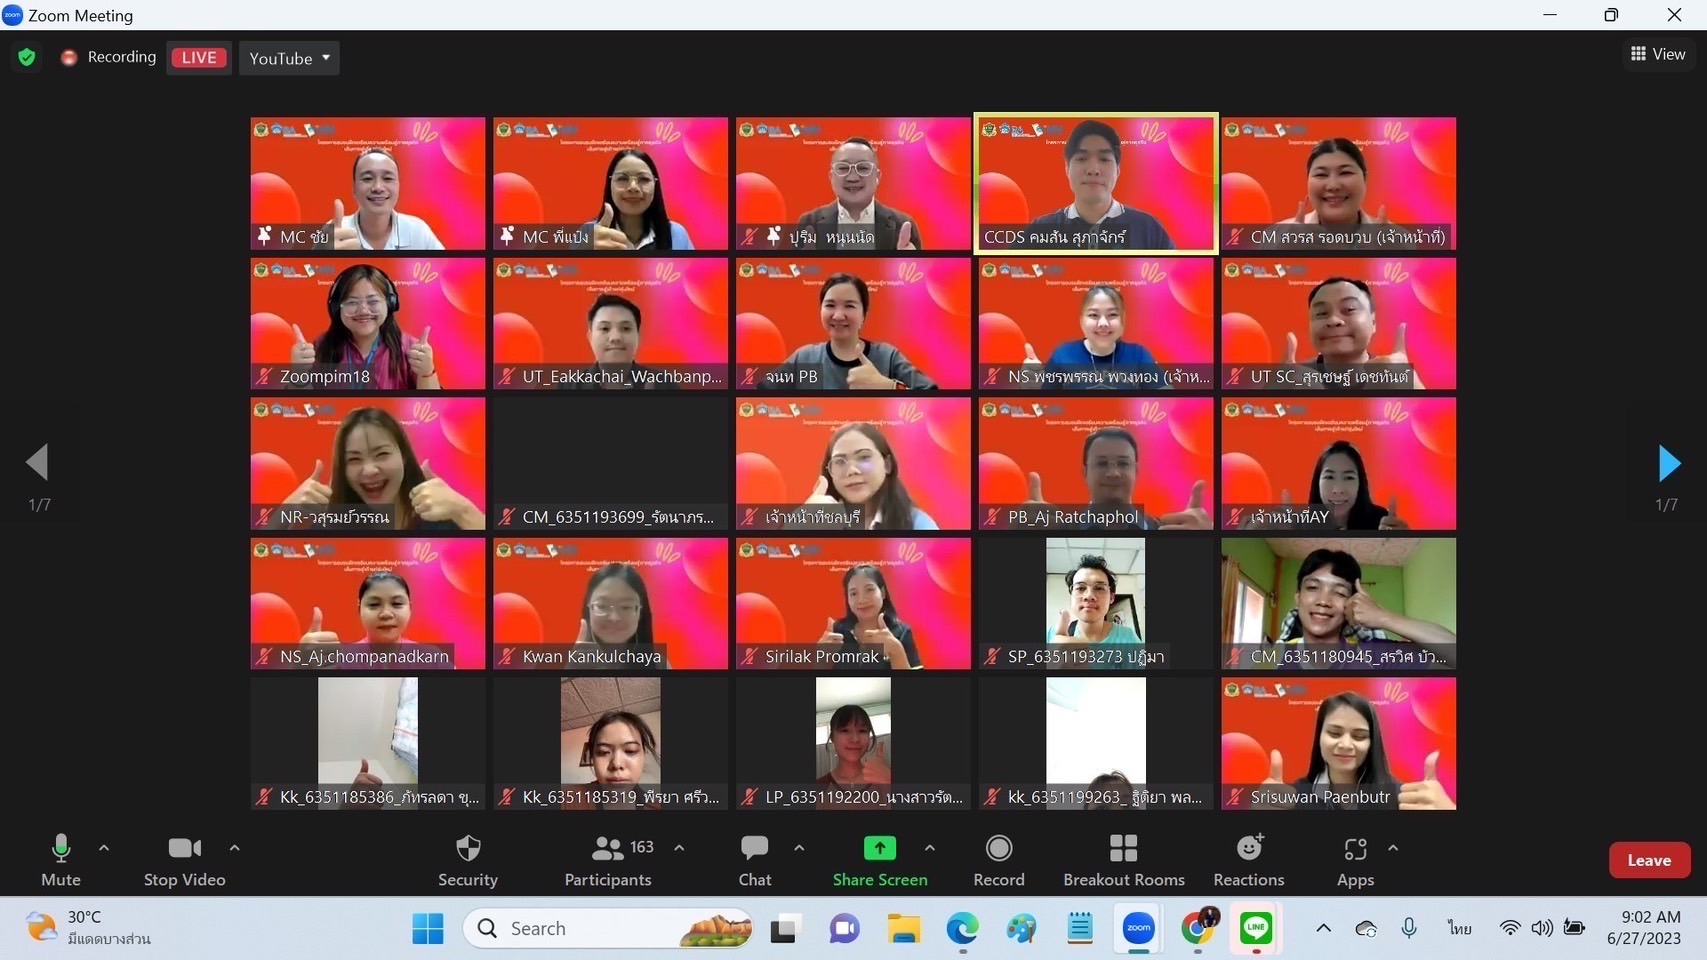Open the weather widget showing 30°C
Screen dimensions: 1707x960
90,928
